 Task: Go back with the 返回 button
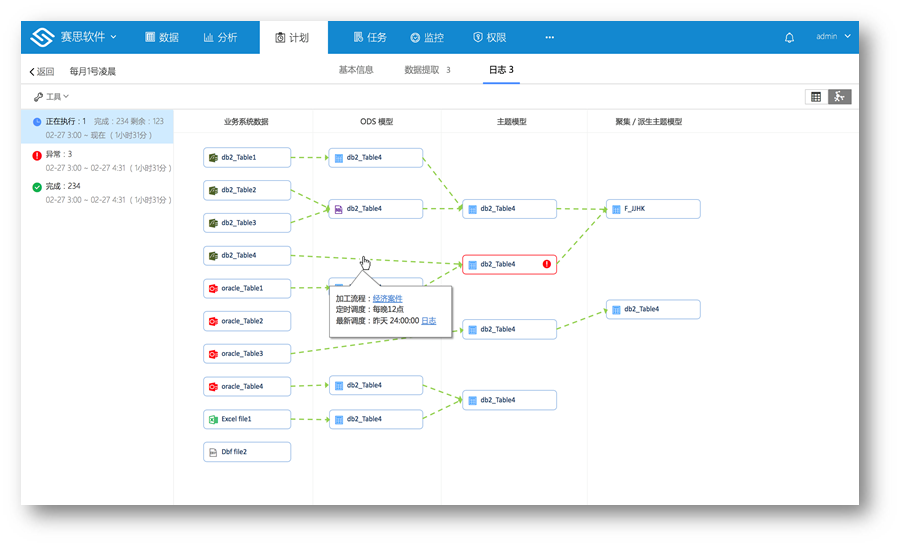point(42,71)
